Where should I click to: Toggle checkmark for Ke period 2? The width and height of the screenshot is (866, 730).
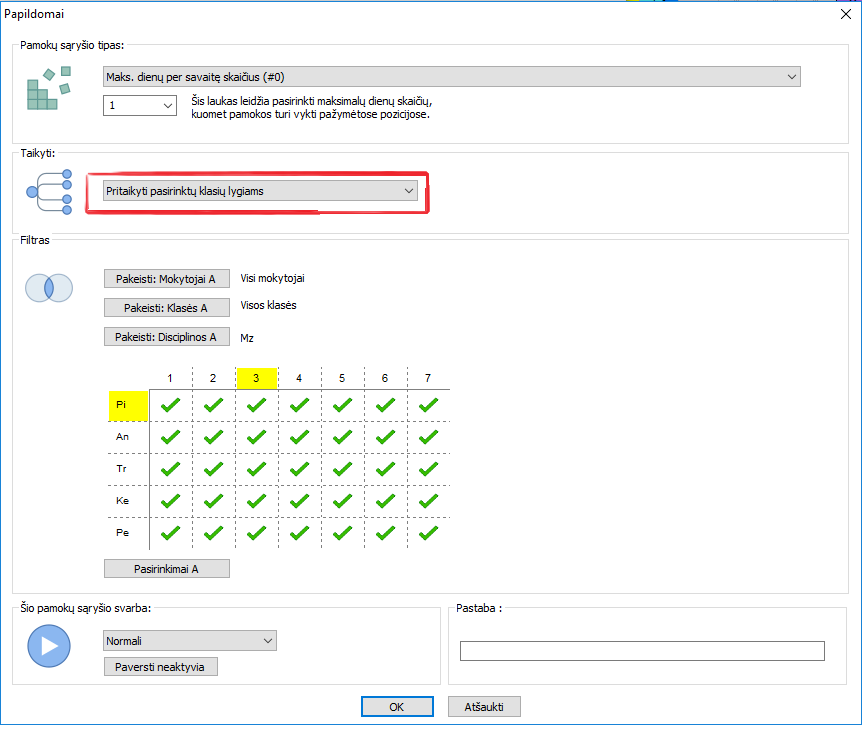coord(213,501)
